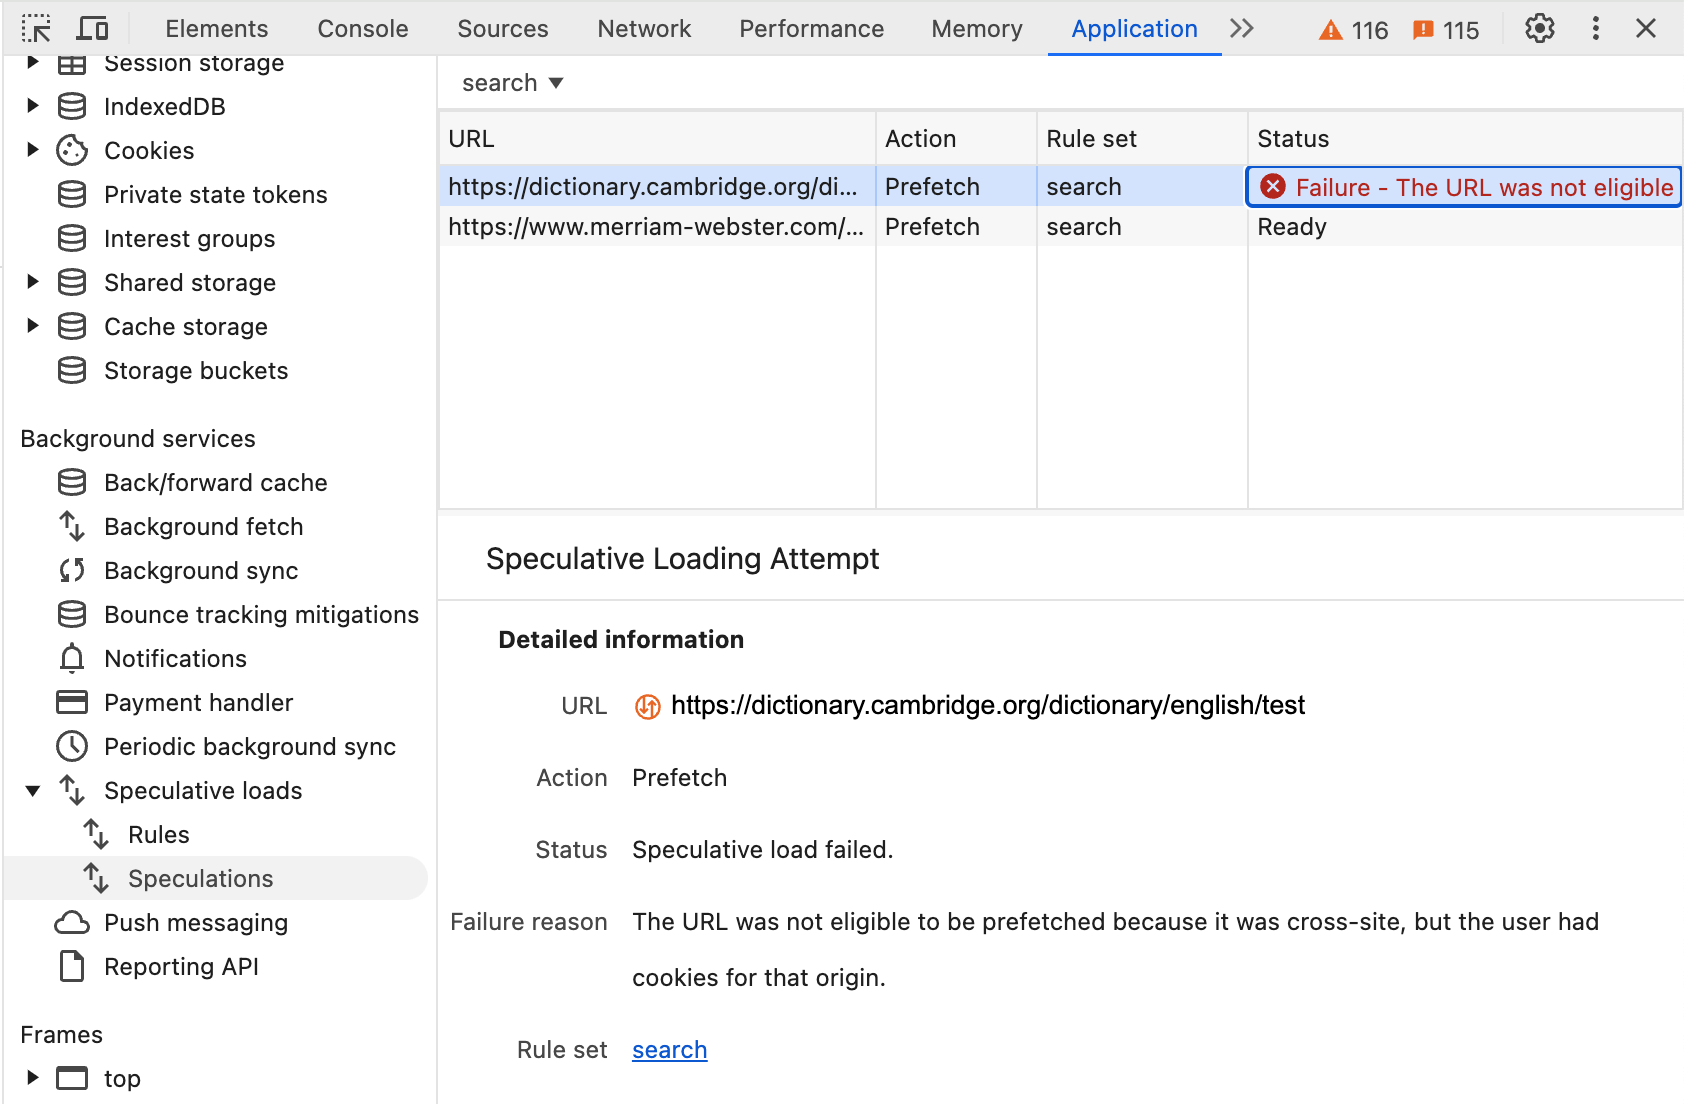The width and height of the screenshot is (1684, 1104).
Task: Click the Failure status badge
Action: (1461, 186)
